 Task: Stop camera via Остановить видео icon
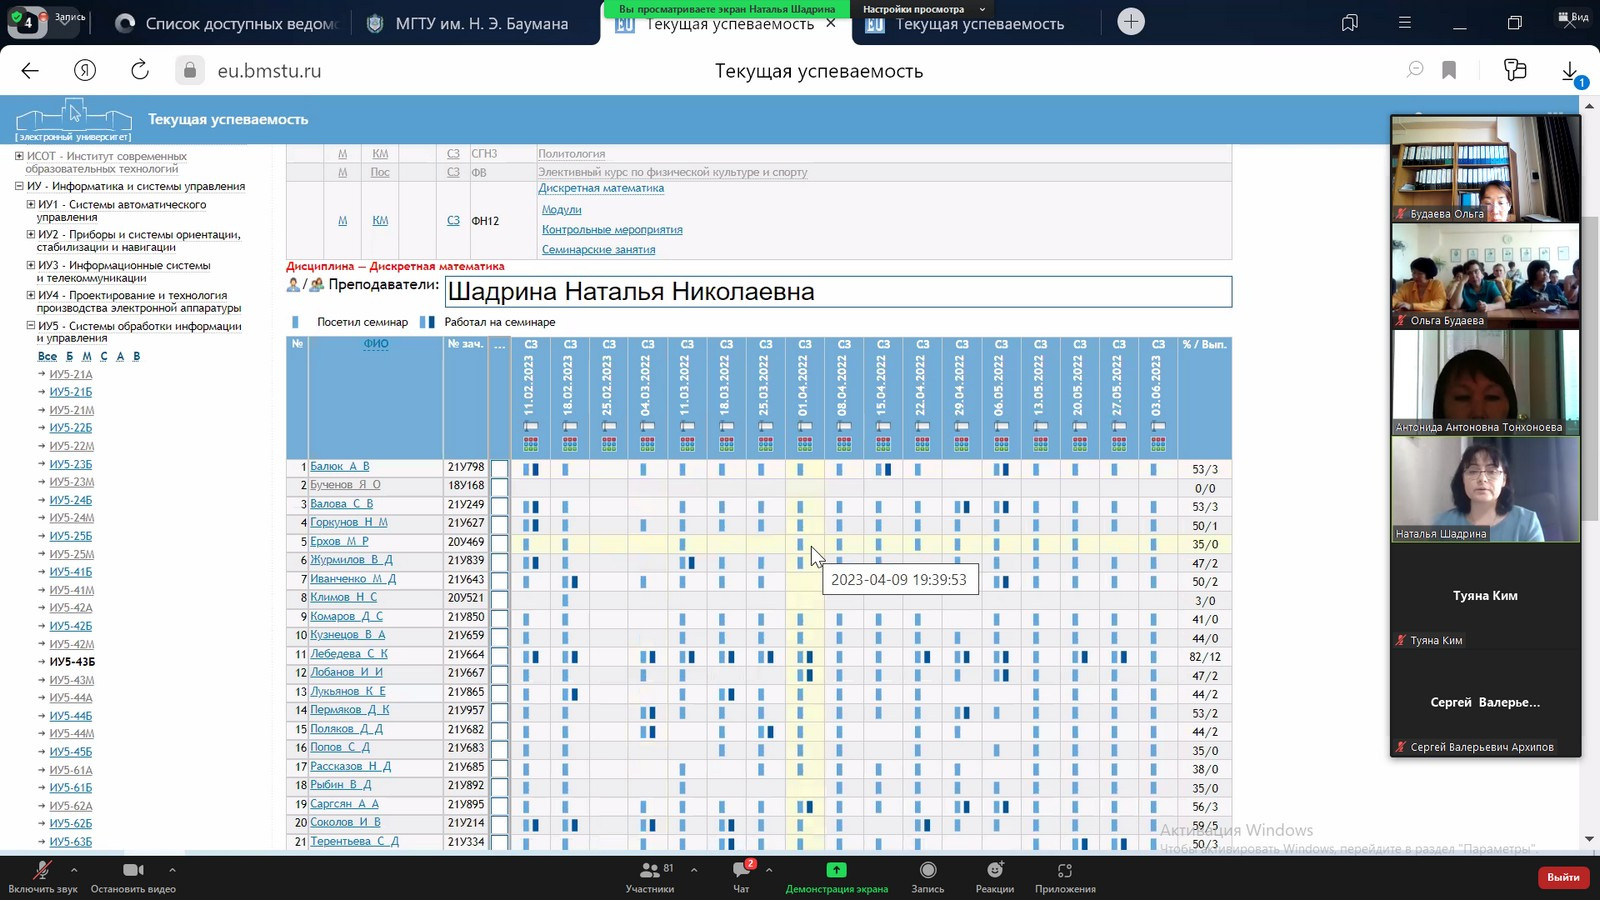coord(133,871)
